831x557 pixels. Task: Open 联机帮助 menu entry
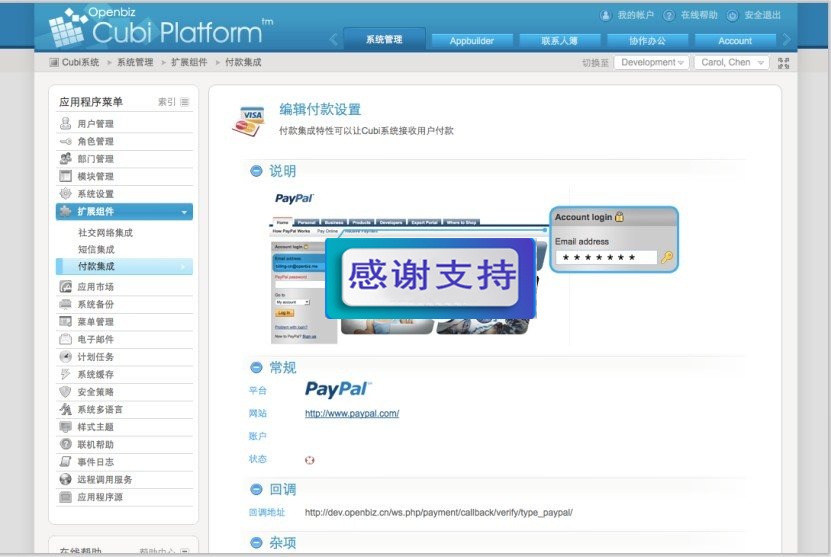point(124,444)
